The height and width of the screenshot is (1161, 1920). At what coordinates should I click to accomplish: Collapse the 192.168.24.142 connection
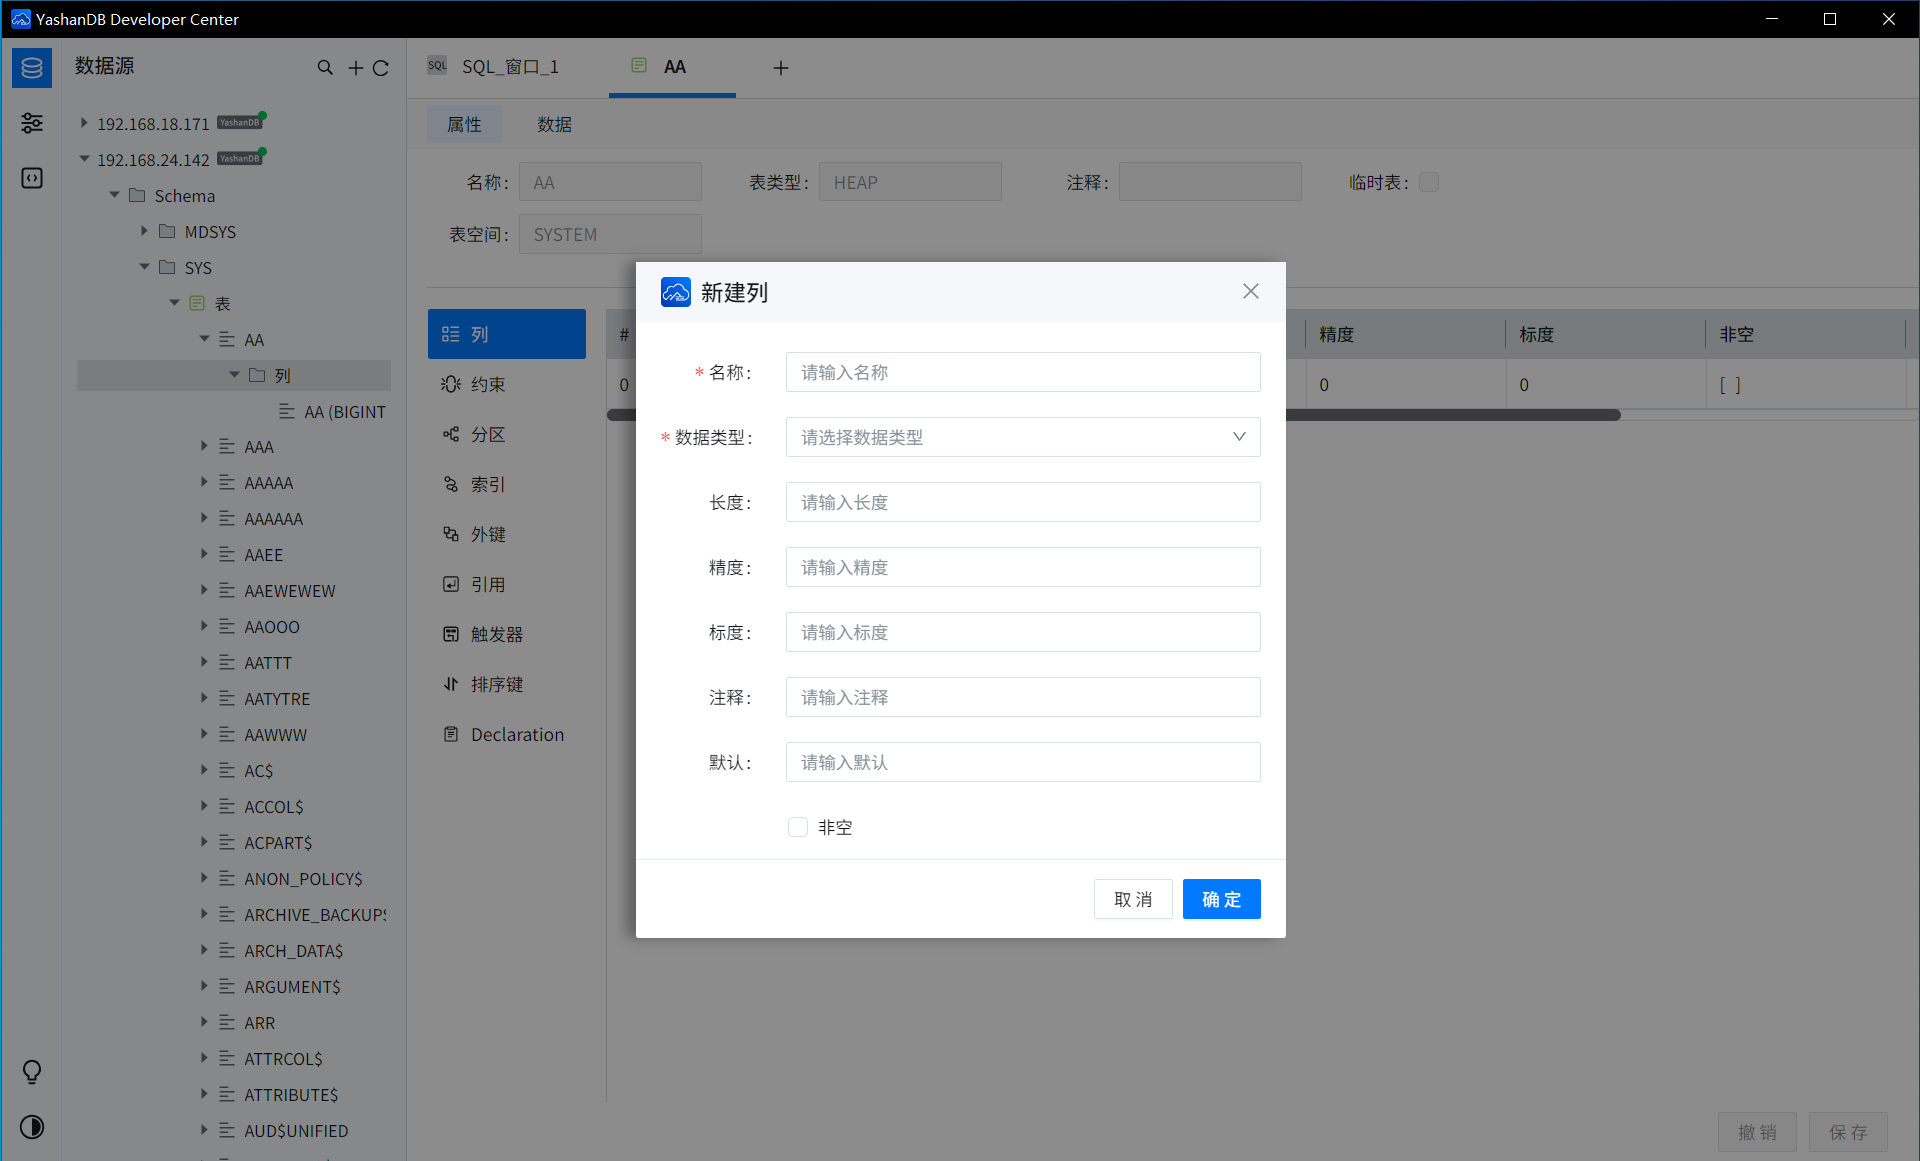(84, 159)
